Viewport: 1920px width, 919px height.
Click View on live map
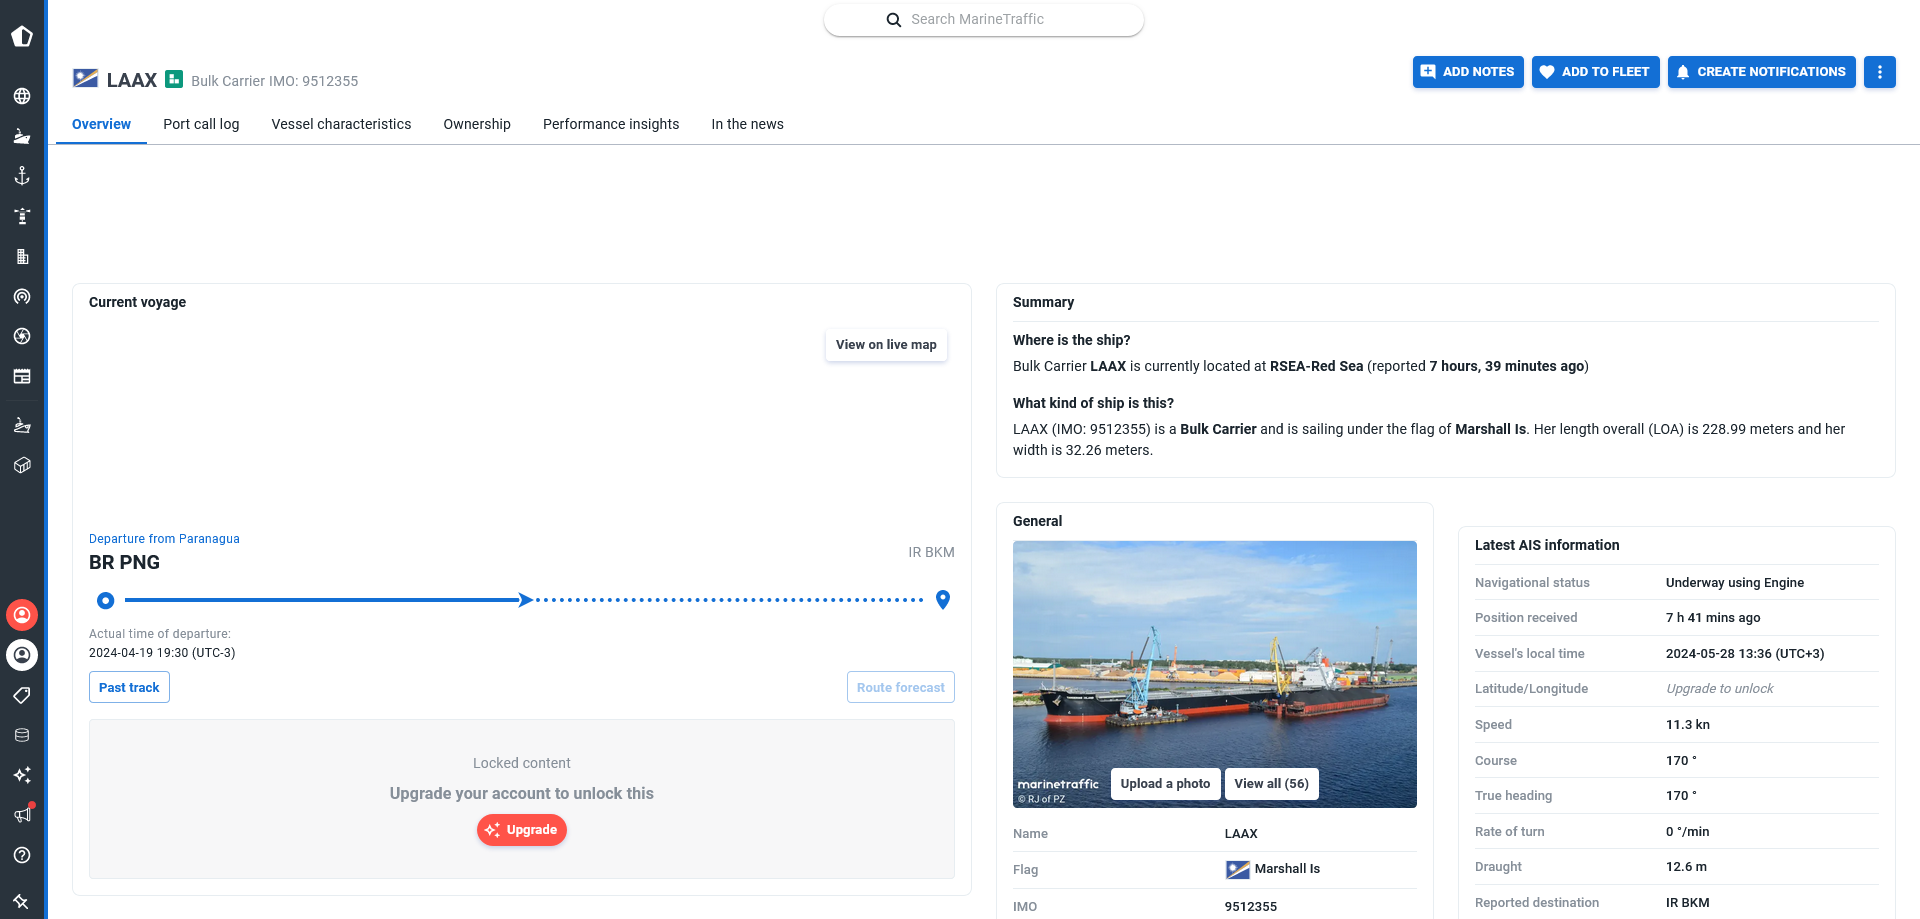pyautogui.click(x=886, y=345)
